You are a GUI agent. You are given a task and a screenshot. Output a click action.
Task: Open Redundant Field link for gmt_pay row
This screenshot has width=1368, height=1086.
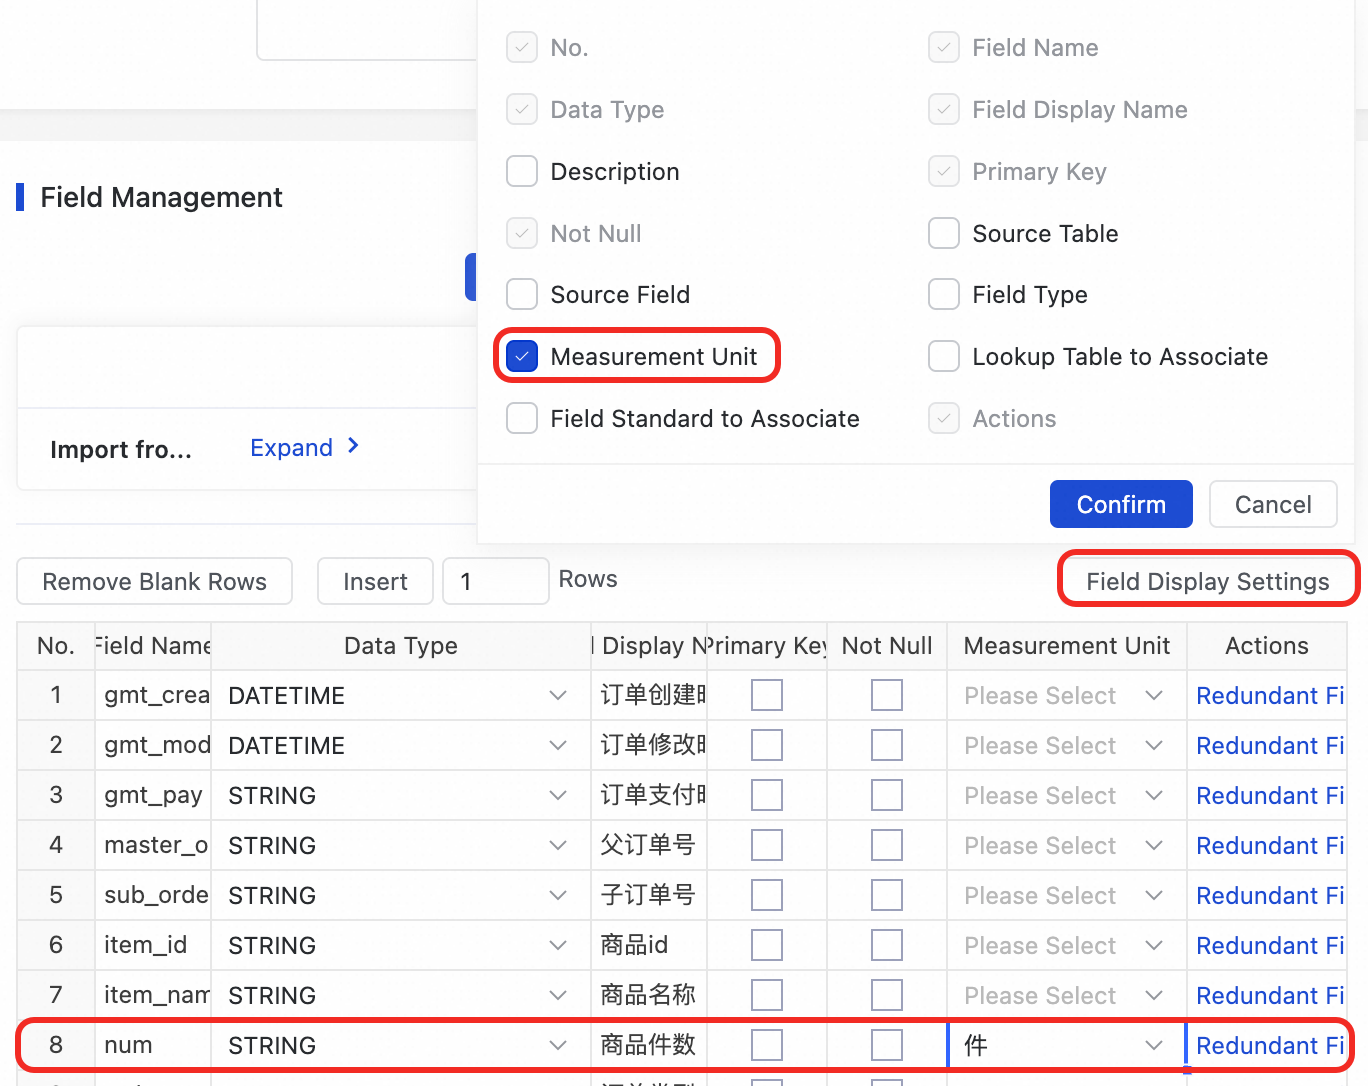pyautogui.click(x=1270, y=795)
